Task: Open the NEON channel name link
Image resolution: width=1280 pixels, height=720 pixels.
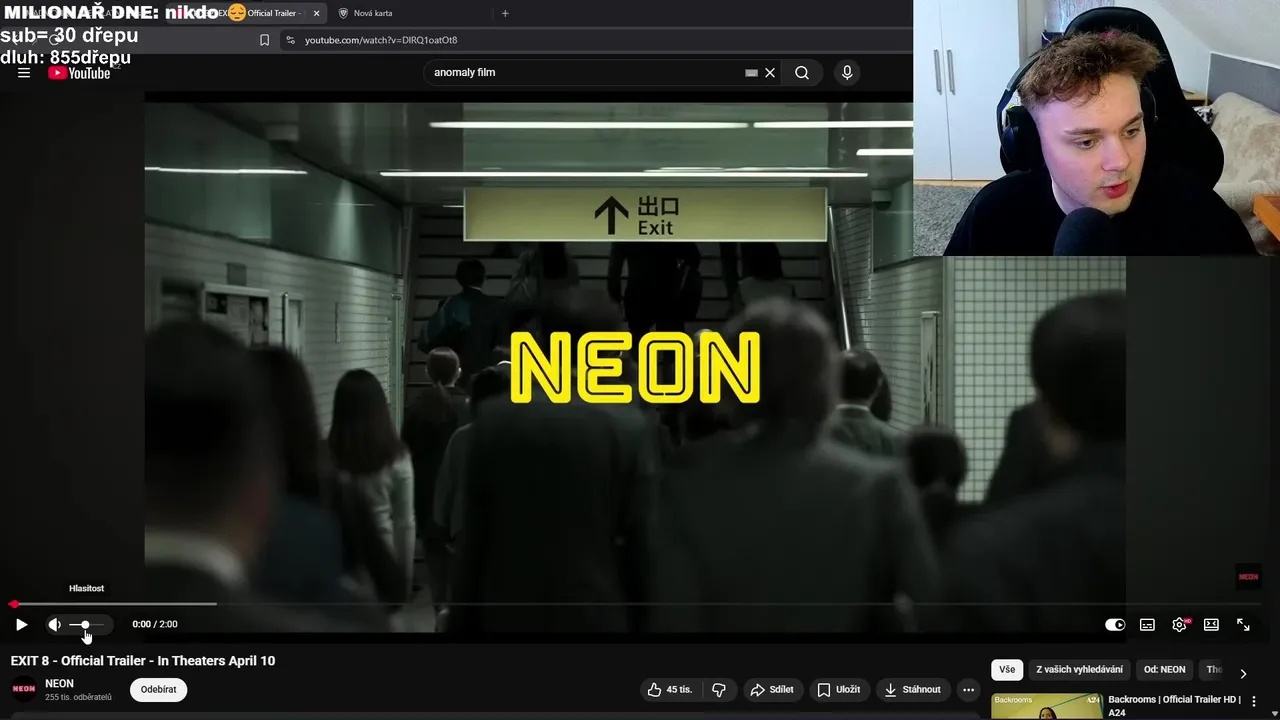Action: point(59,683)
